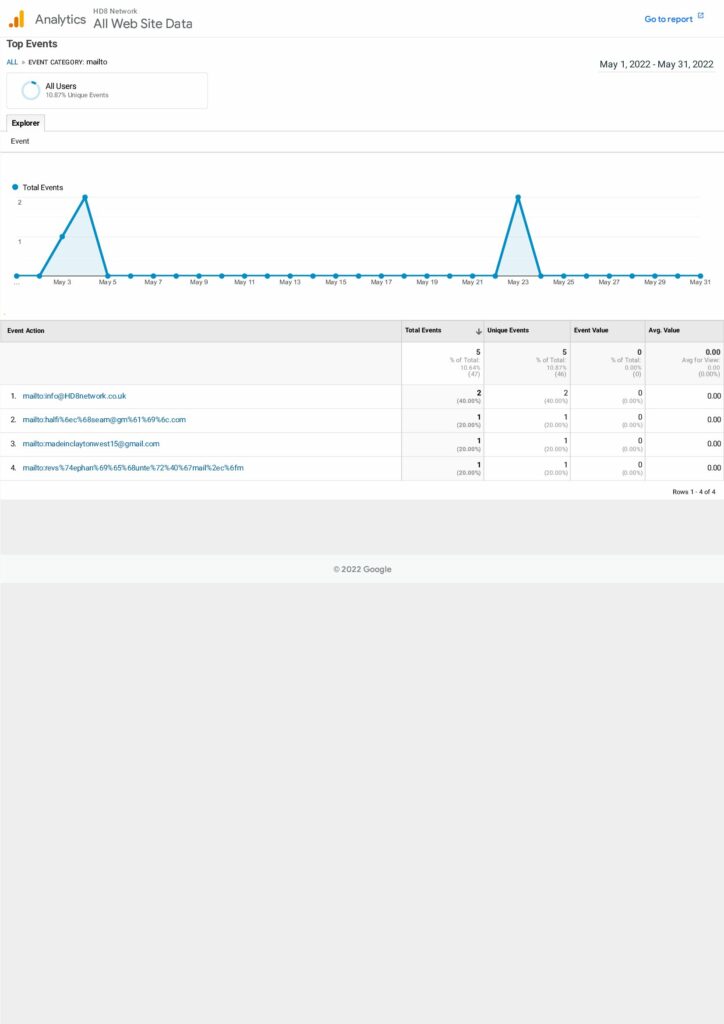Select the Event sub-tab under Explorer

click(x=20, y=142)
